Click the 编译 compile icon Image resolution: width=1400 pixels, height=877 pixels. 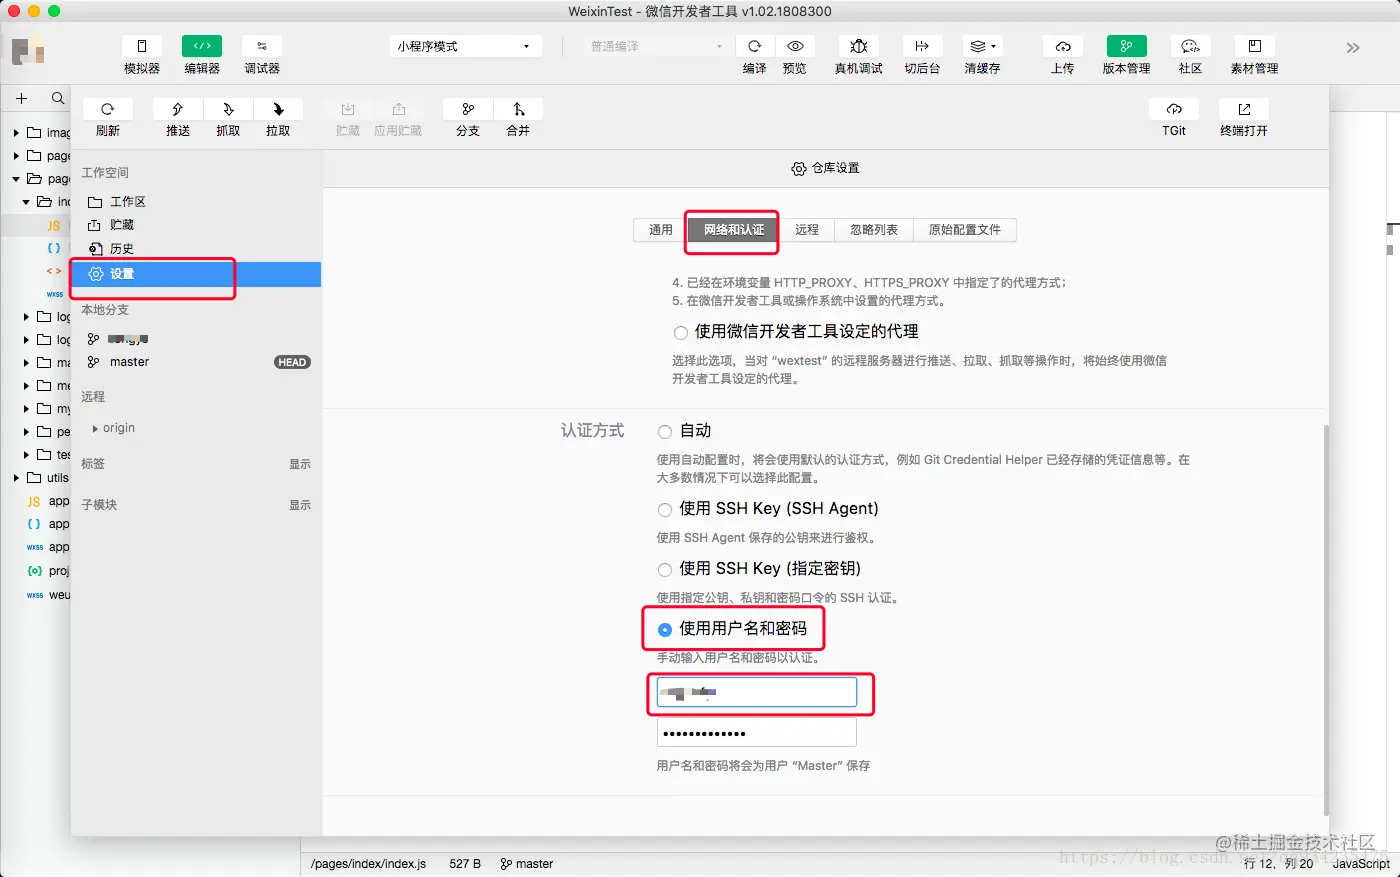click(755, 46)
